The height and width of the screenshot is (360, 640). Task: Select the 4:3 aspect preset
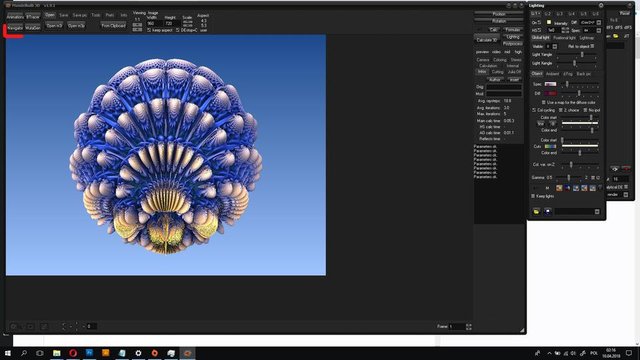pos(204,20)
